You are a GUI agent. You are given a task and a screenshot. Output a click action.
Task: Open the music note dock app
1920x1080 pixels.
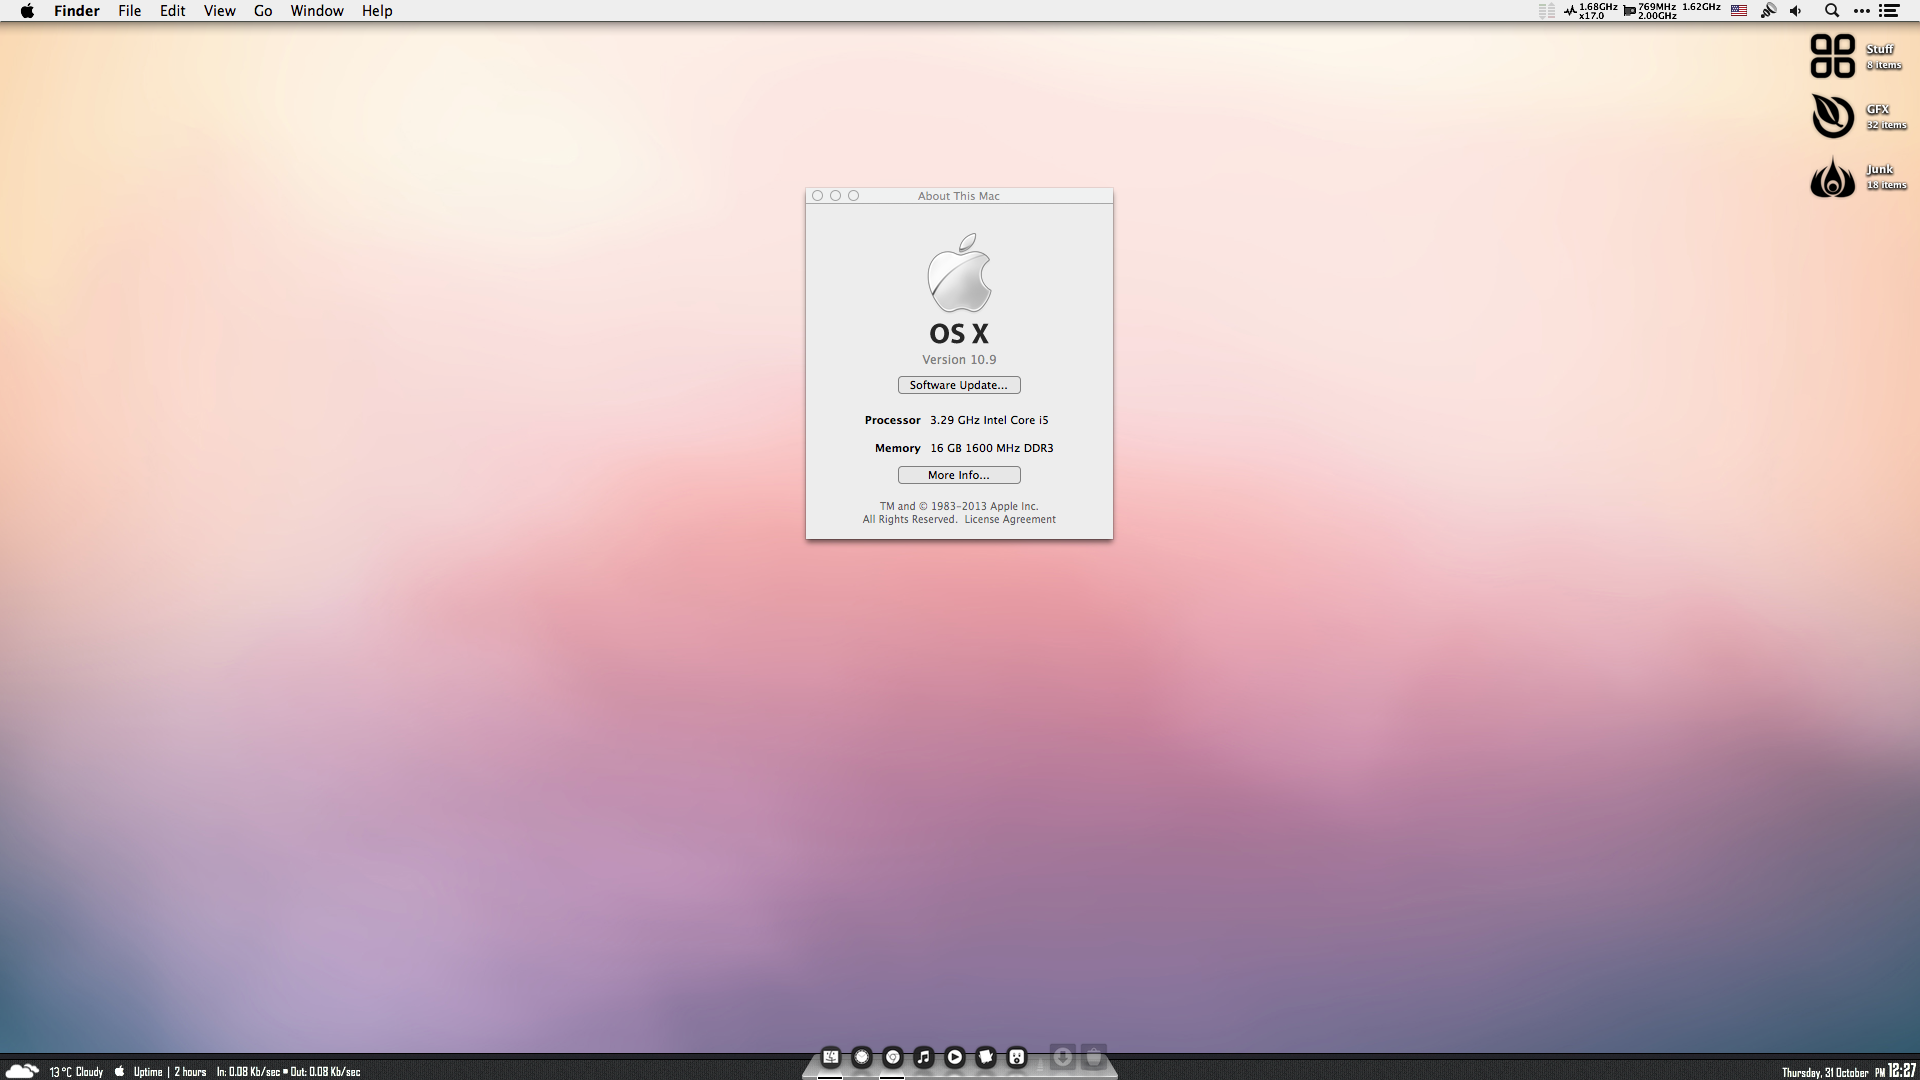[x=924, y=1057]
